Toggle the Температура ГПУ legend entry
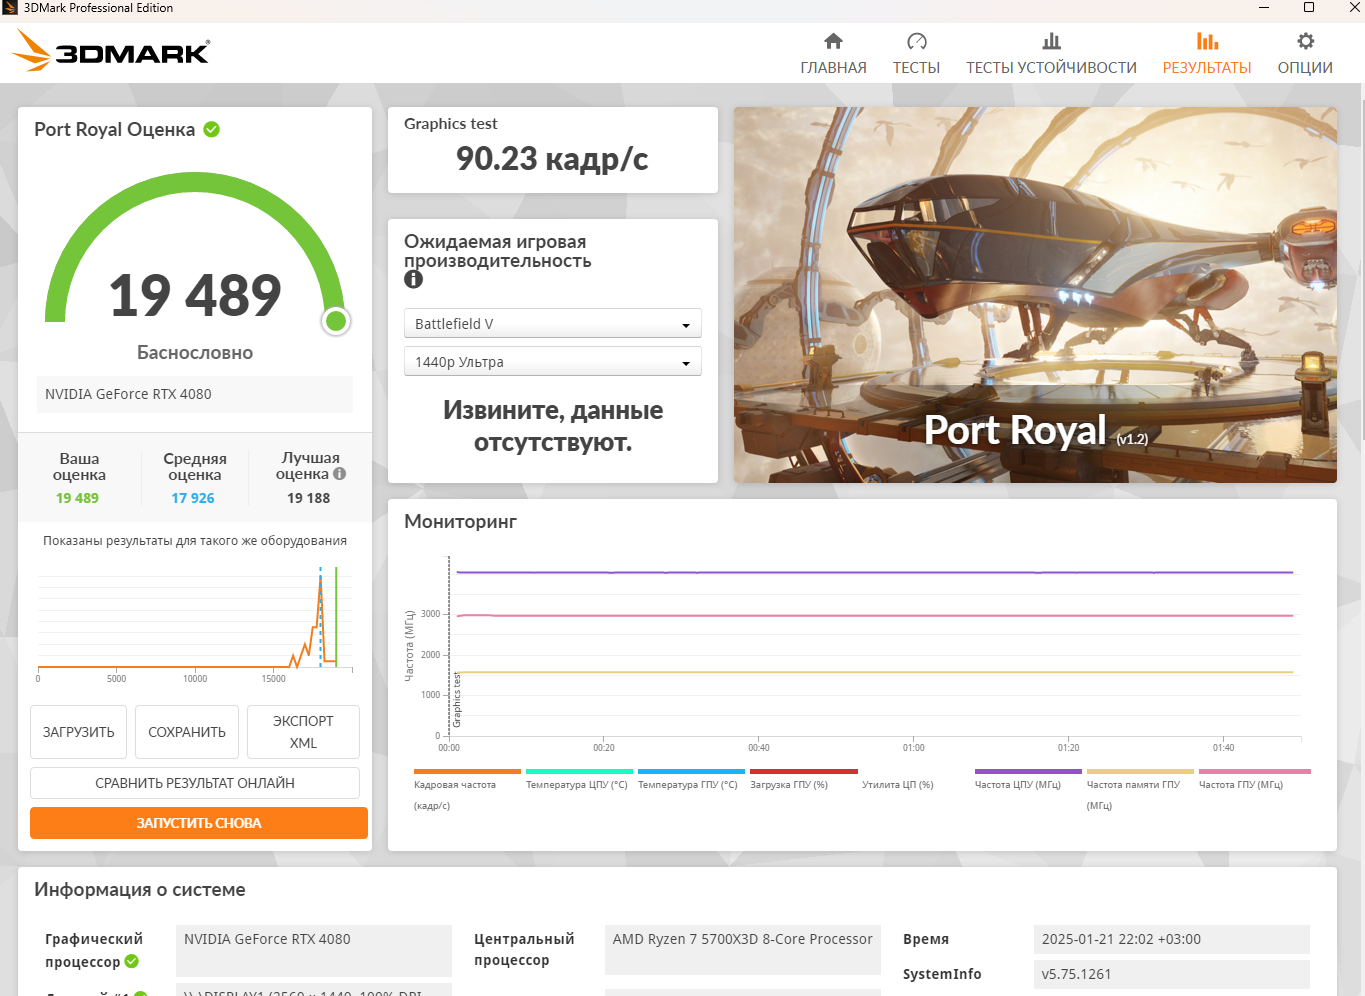Viewport: 1365px width, 996px height. pyautogui.click(x=691, y=781)
